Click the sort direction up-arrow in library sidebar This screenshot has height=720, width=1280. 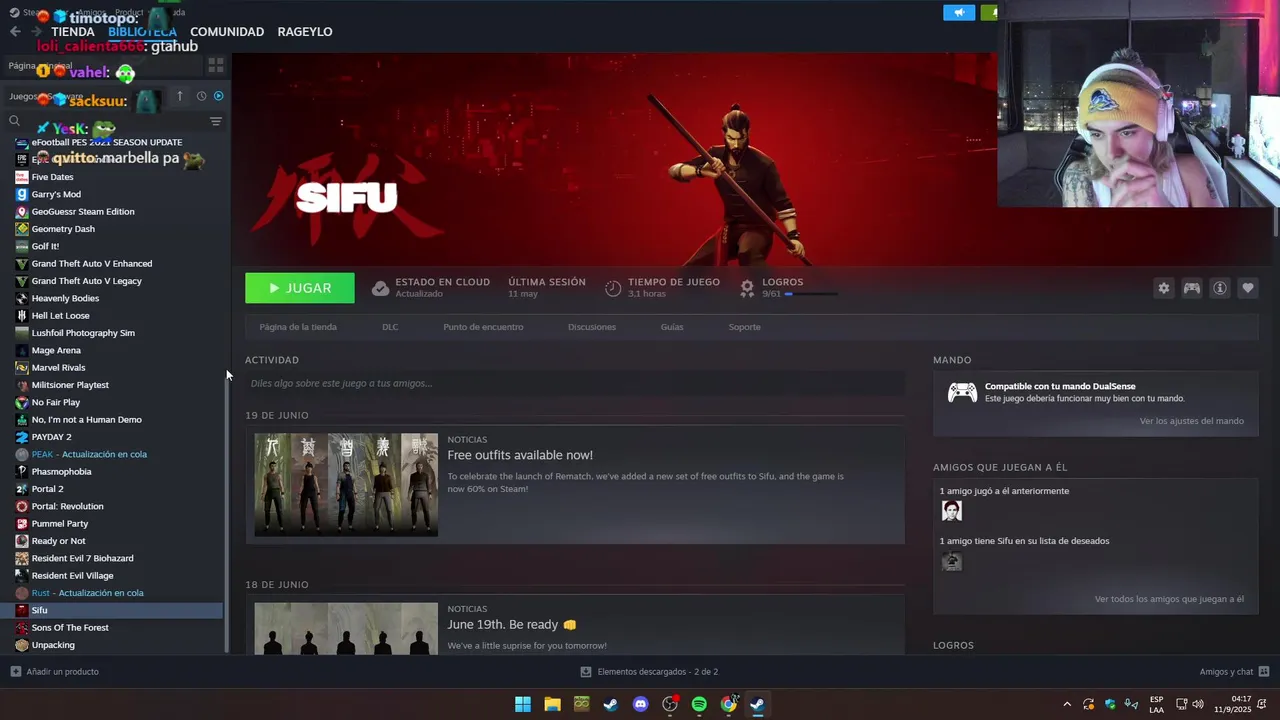pyautogui.click(x=180, y=96)
